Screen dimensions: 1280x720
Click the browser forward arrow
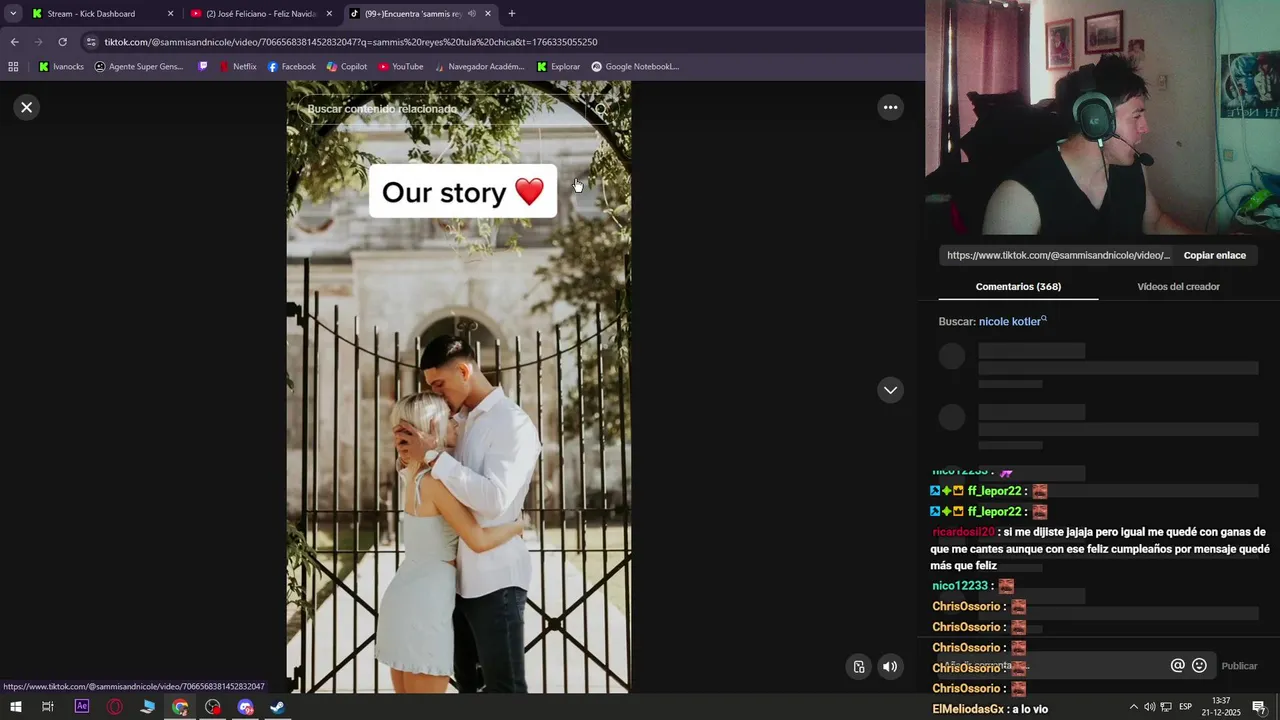(x=38, y=42)
